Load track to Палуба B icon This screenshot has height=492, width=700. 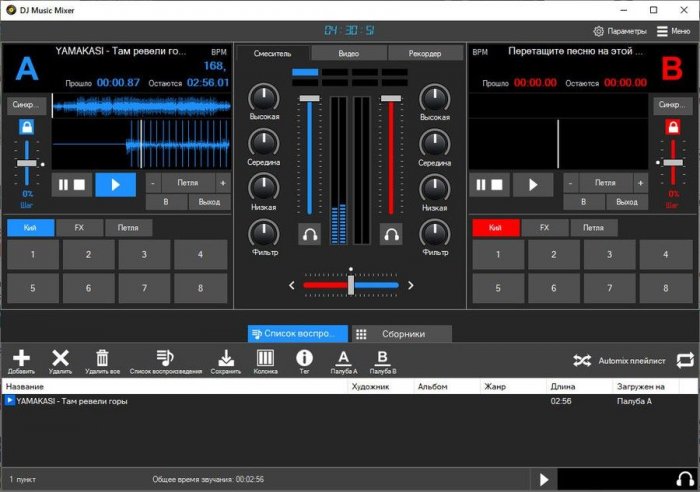point(382,358)
